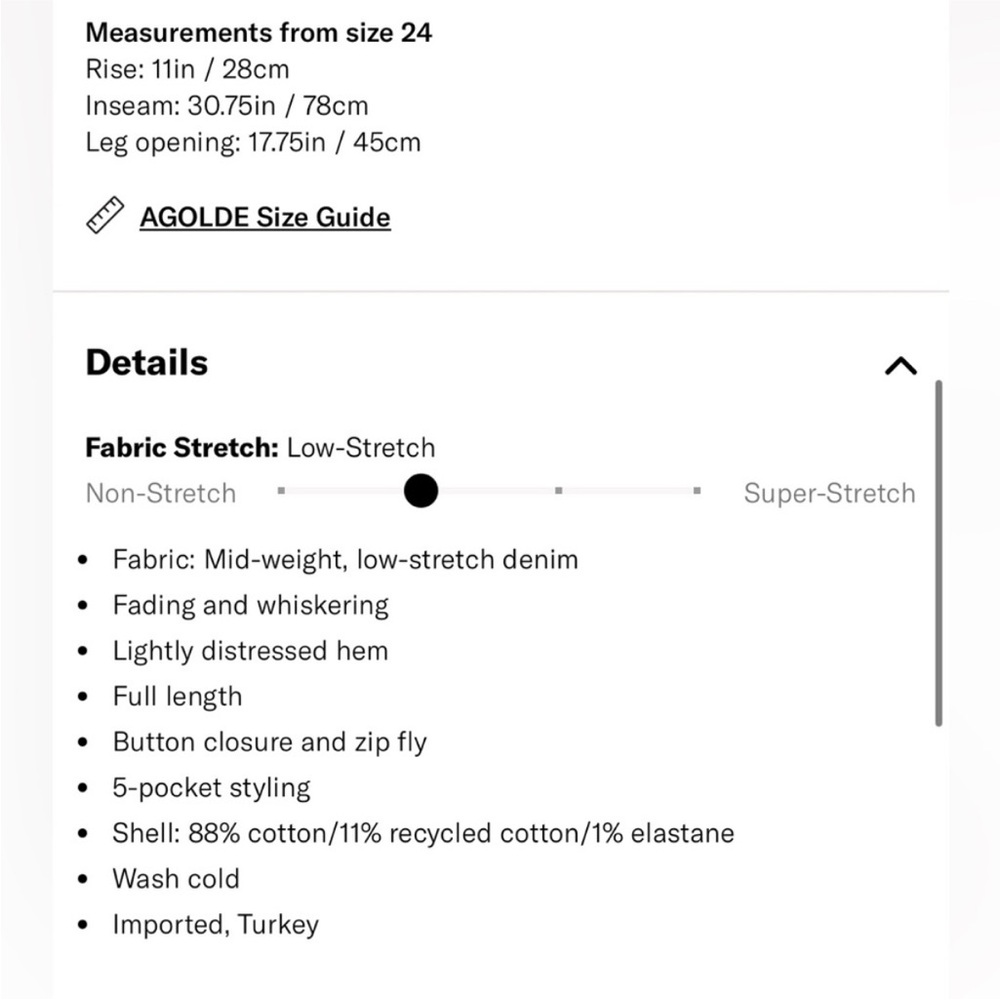Click the Leg opening measurement line

[x=253, y=142]
